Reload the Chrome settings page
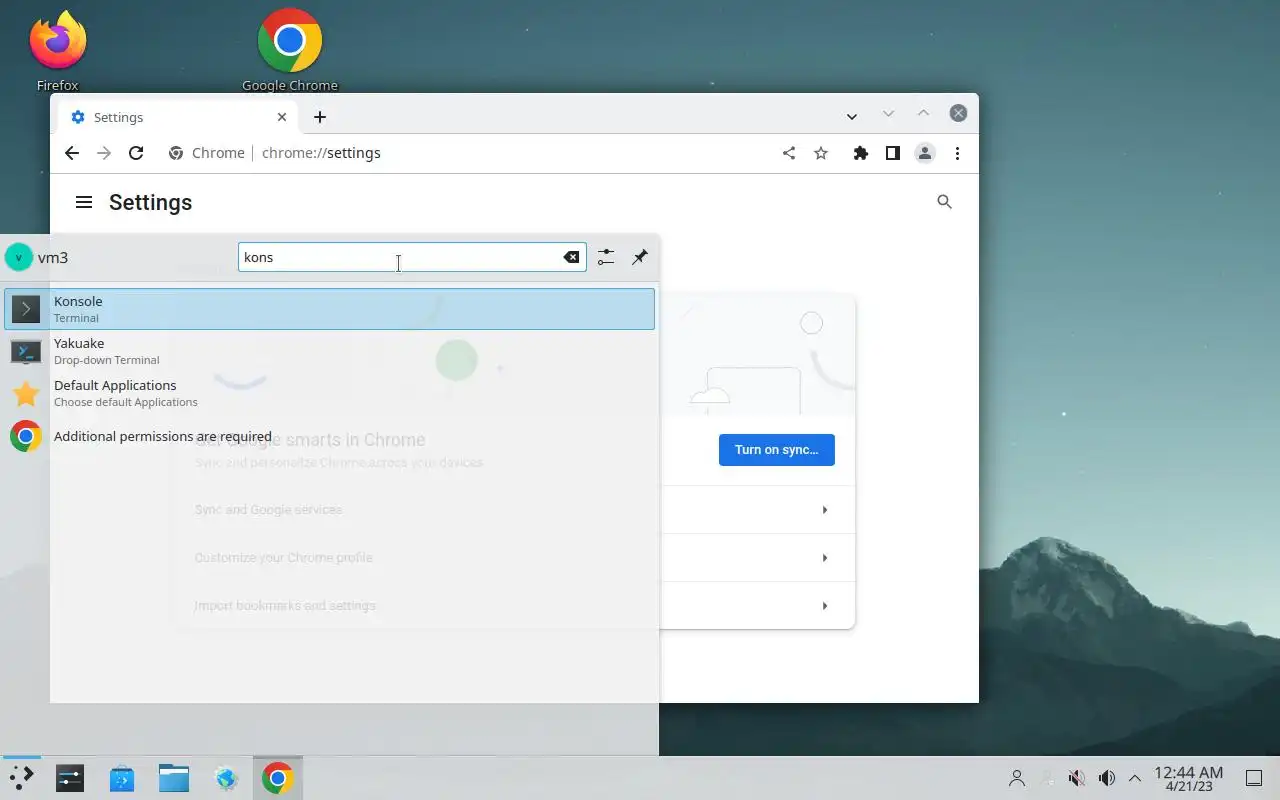Screen dimensions: 1280x800 coord(136,153)
